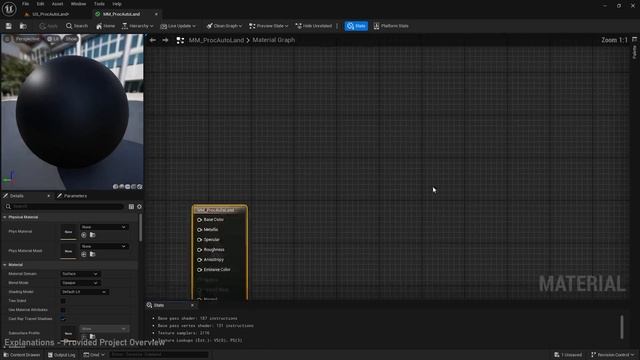This screenshot has height=360, width=640.
Task: Collapse the Material section
Action: tap(4, 265)
